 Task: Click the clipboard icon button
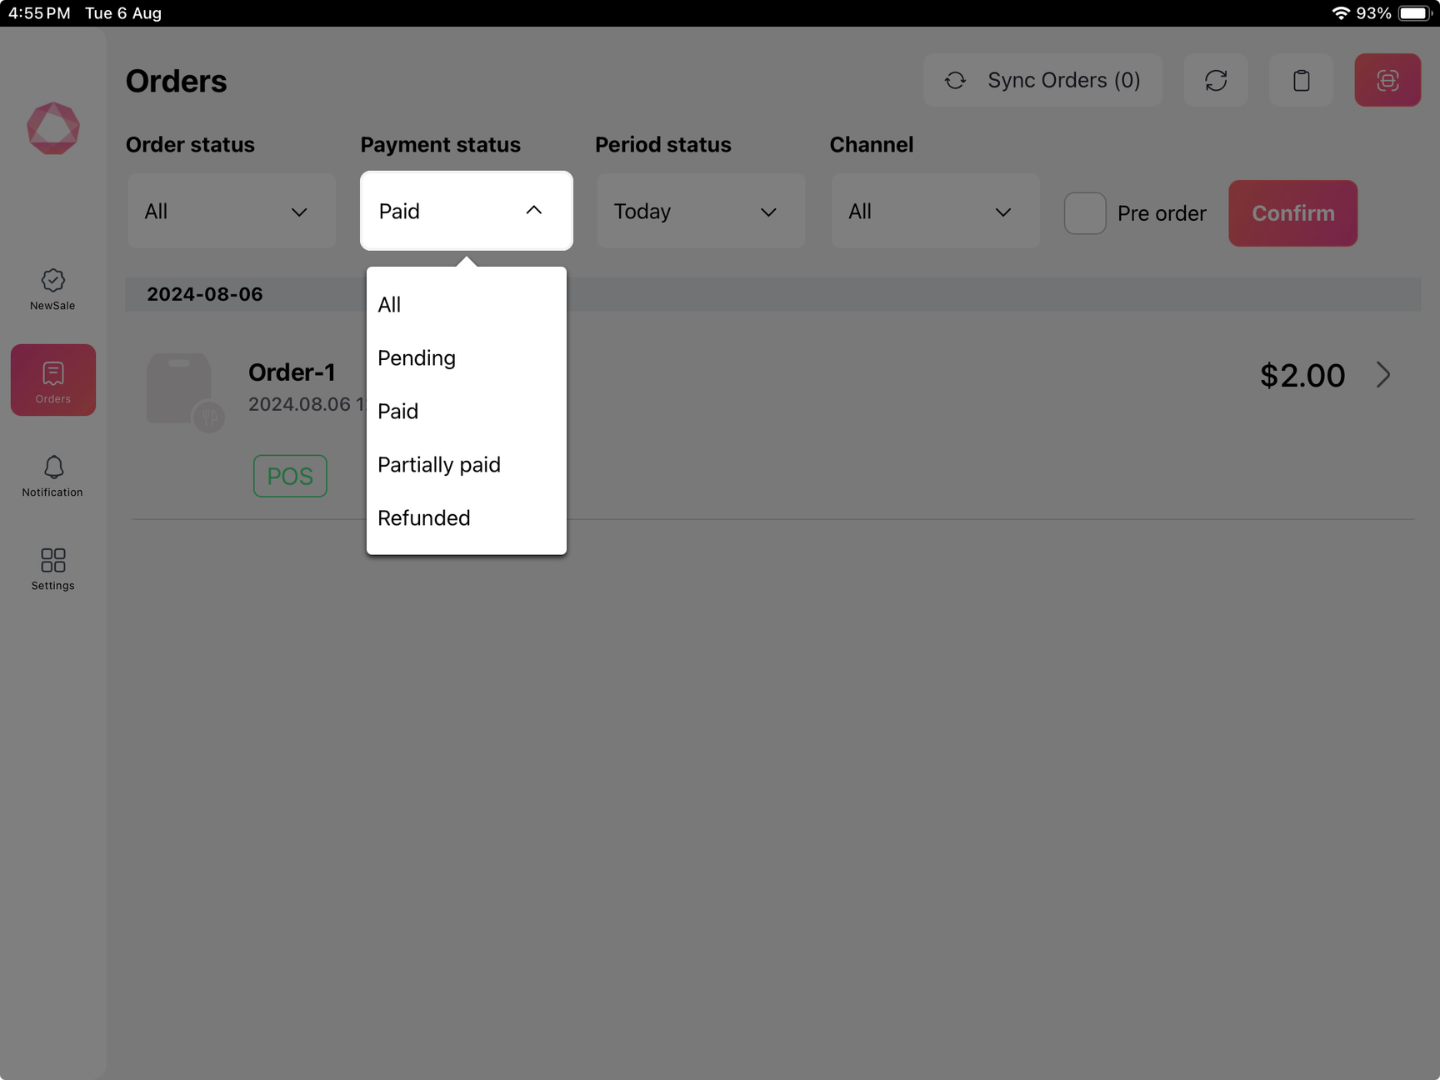click(1301, 81)
